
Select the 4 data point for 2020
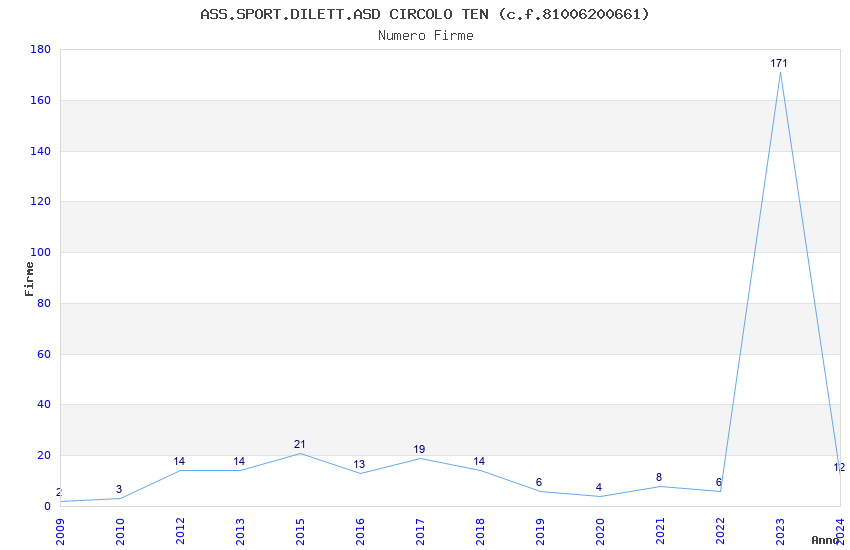pos(600,496)
